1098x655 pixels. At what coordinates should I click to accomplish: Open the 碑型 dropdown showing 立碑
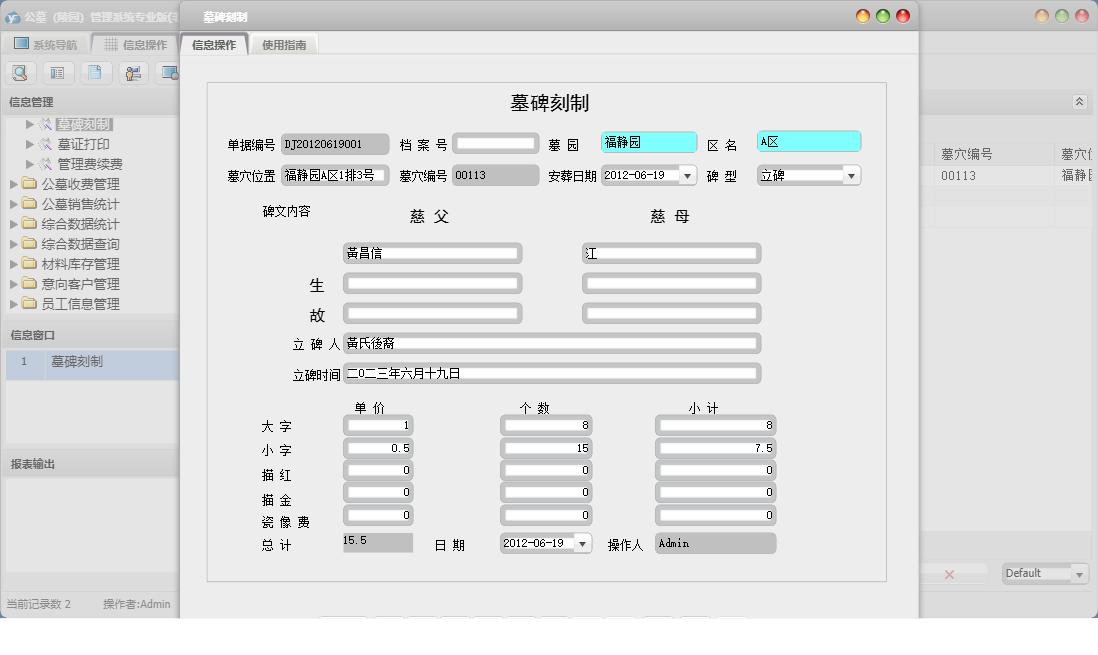pos(851,176)
